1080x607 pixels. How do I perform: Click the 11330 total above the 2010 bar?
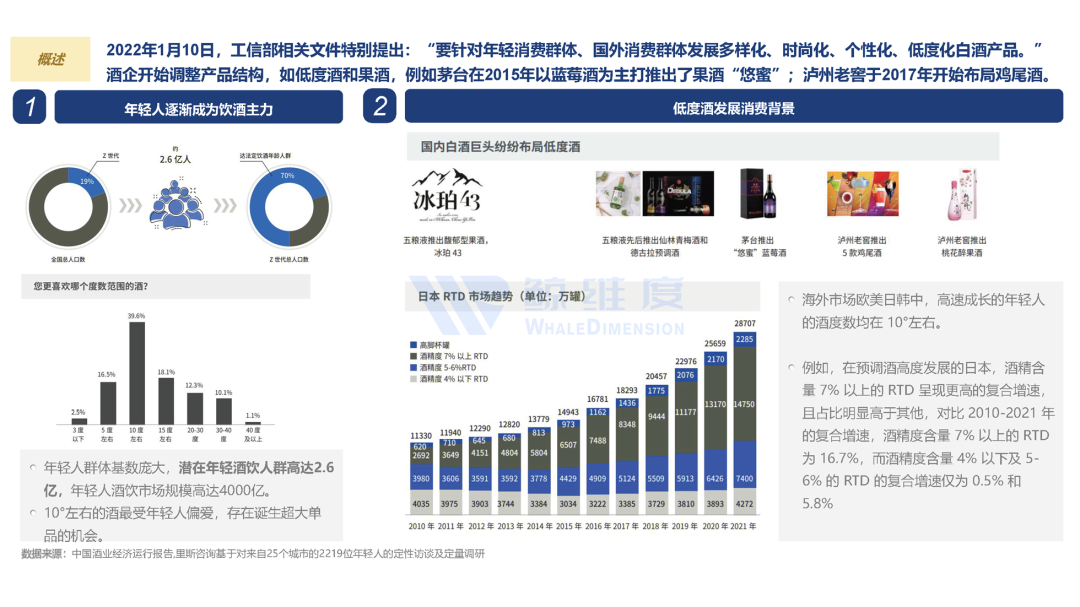click(x=421, y=435)
